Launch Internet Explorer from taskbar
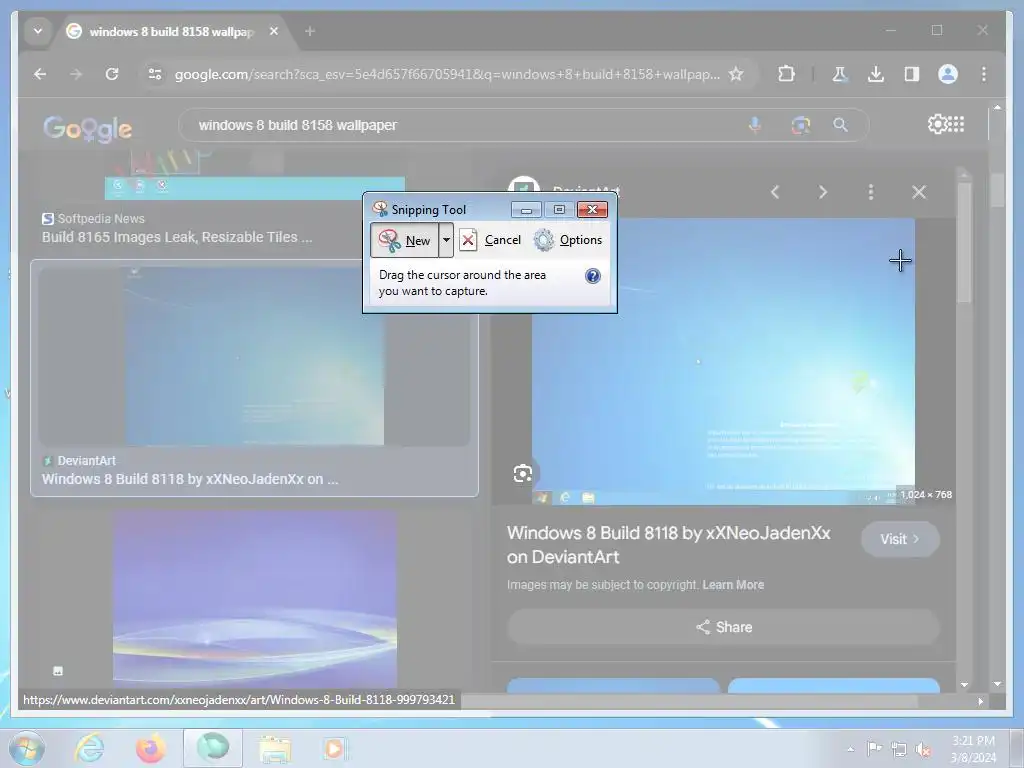 pyautogui.click(x=89, y=748)
